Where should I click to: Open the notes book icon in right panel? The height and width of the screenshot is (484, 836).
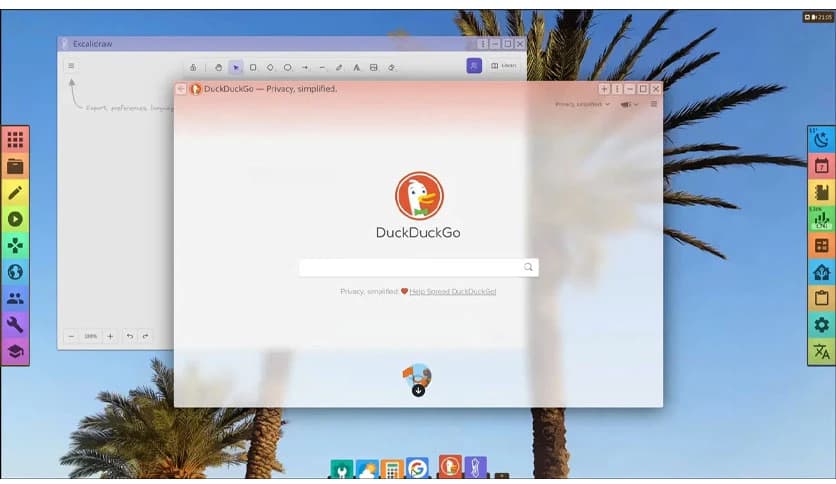click(x=822, y=192)
